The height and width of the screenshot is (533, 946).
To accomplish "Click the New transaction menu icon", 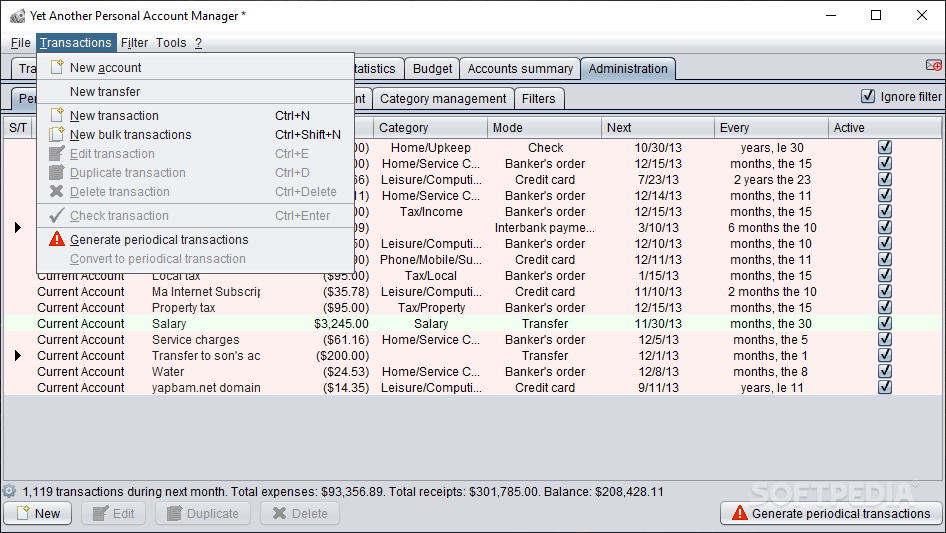I will click(57, 115).
